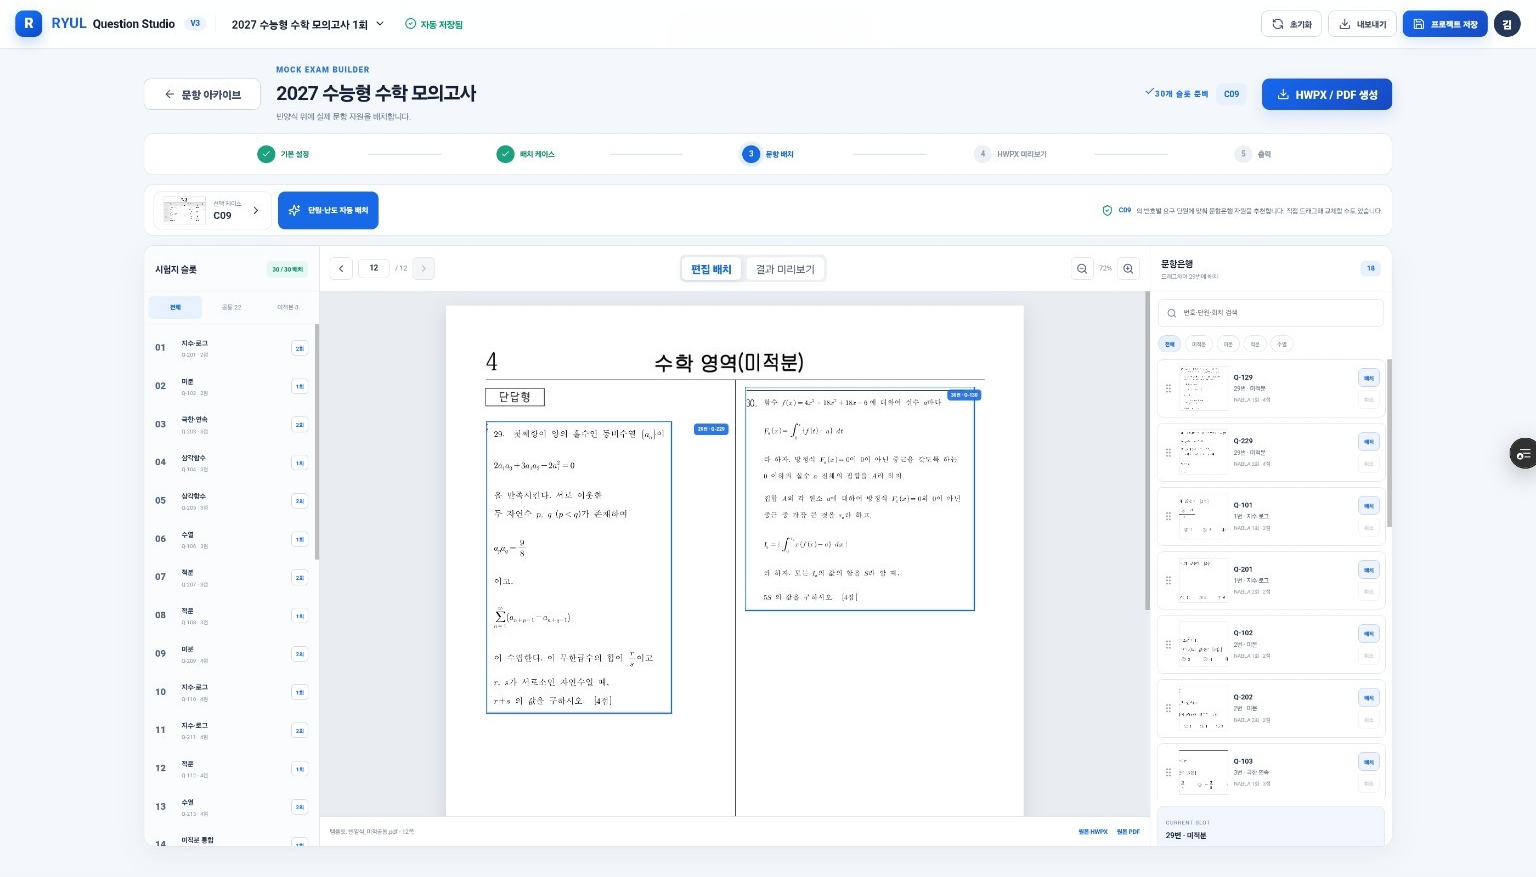Click the drag handle of Q-129
This screenshot has width=1536, height=877.
coord(1168,388)
